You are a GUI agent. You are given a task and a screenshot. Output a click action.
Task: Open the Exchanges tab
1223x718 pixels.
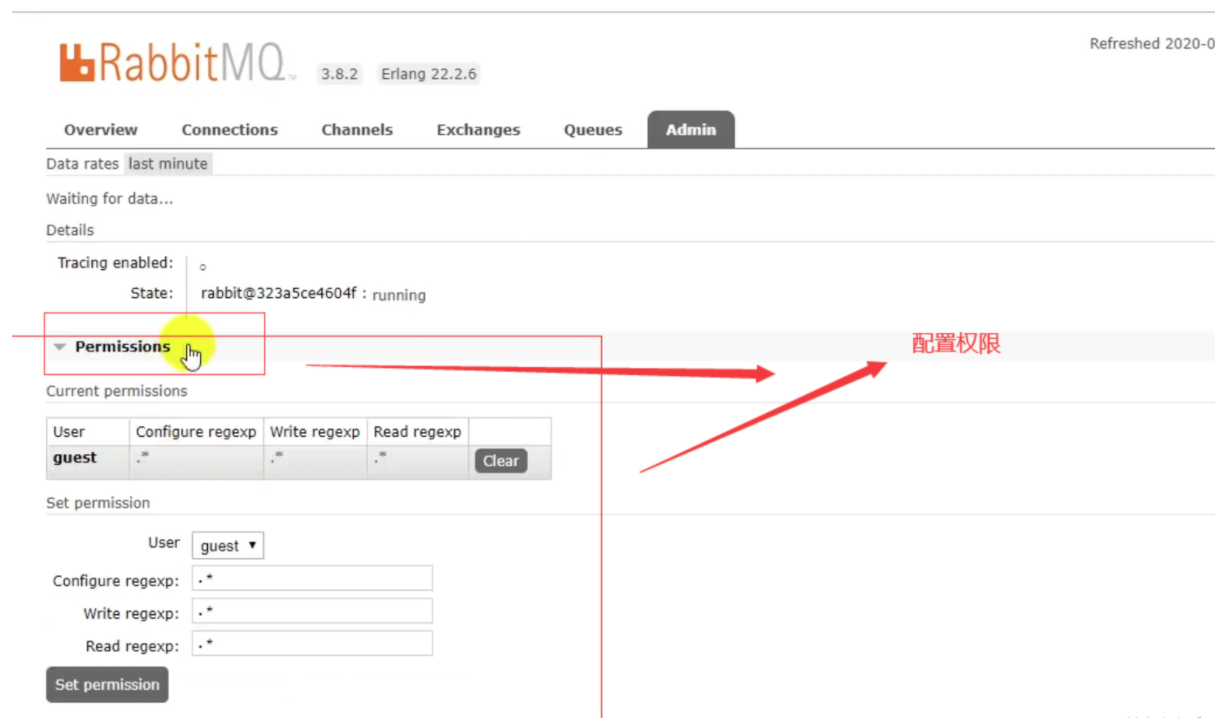478,130
